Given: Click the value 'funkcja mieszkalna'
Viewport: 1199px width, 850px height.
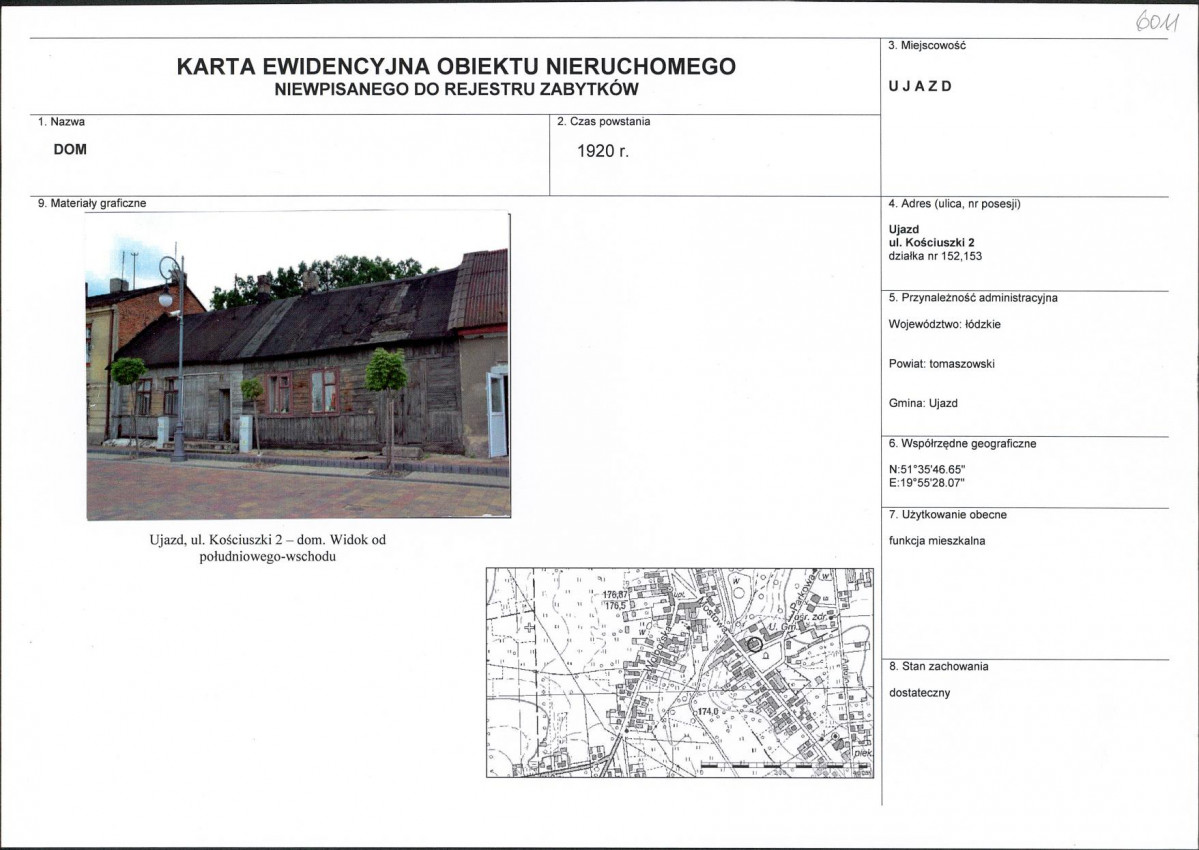Looking at the screenshot, I should click(937, 541).
